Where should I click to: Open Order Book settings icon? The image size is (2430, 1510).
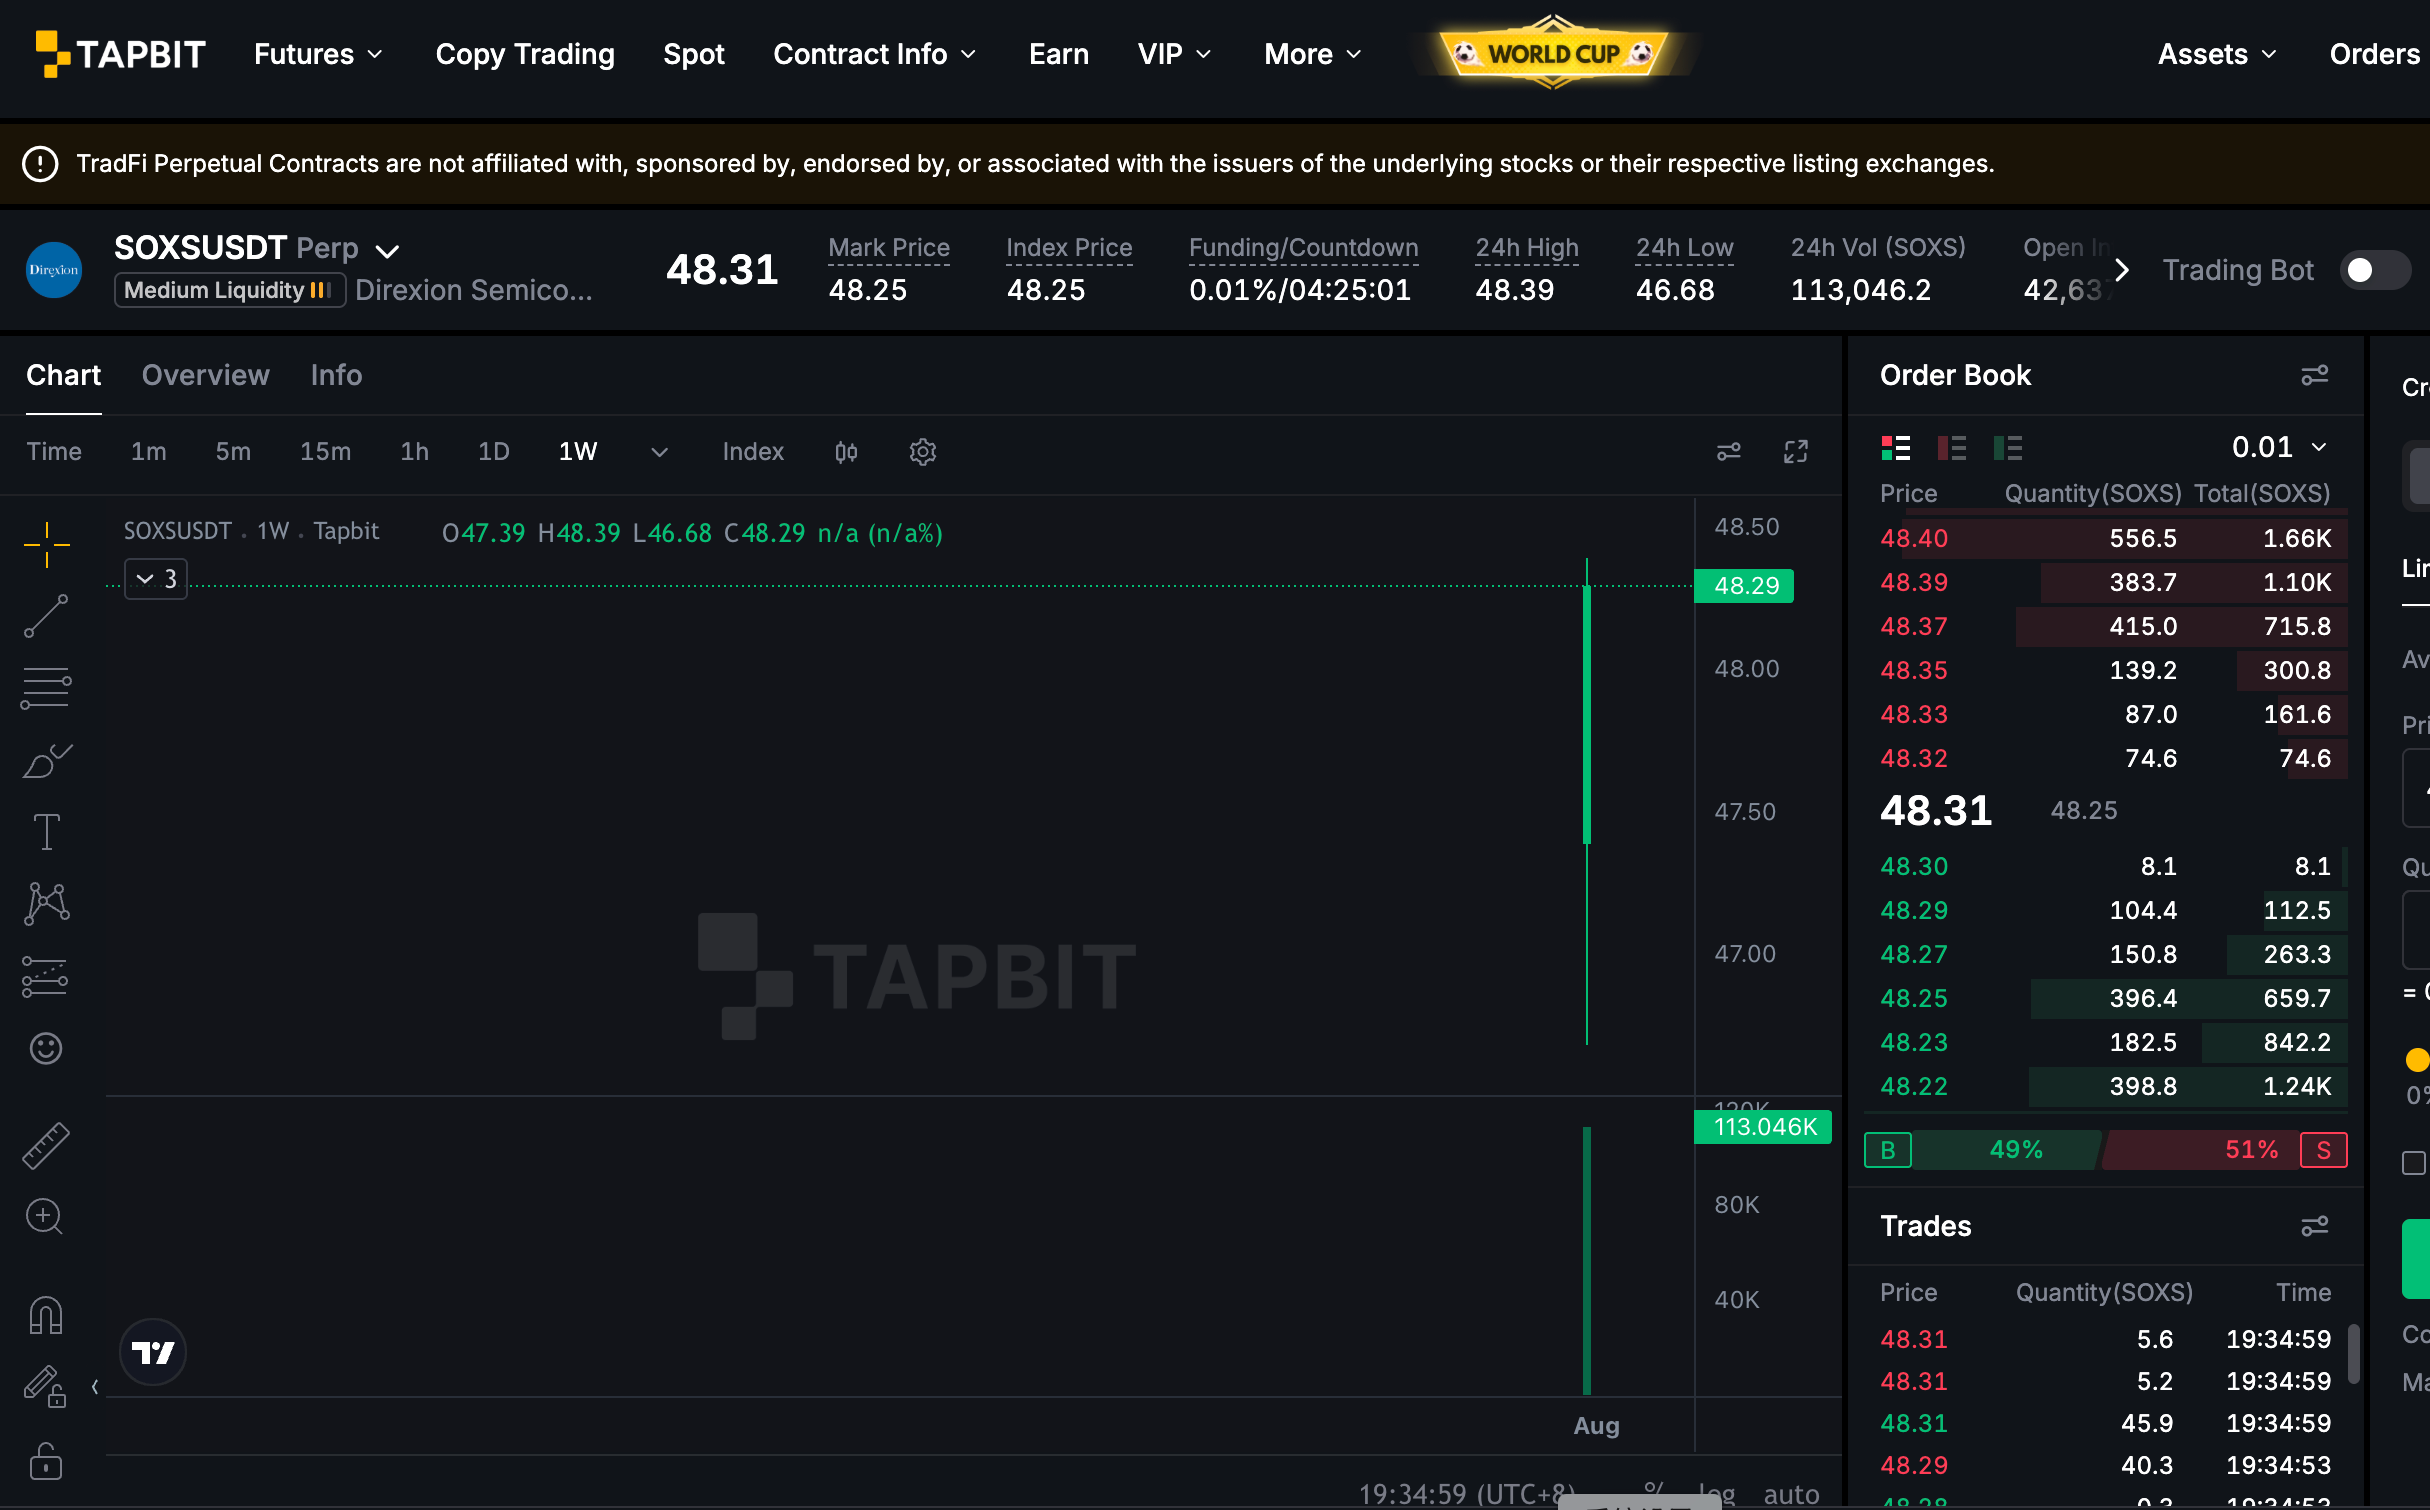pyautogui.click(x=2315, y=375)
